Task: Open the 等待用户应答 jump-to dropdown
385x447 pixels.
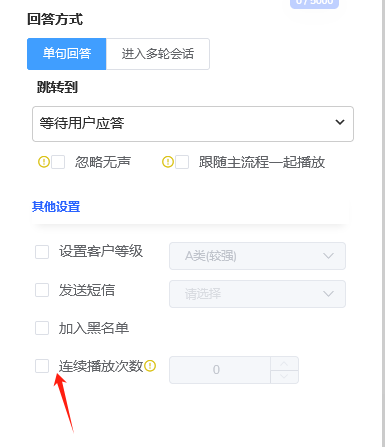Action: tap(193, 124)
